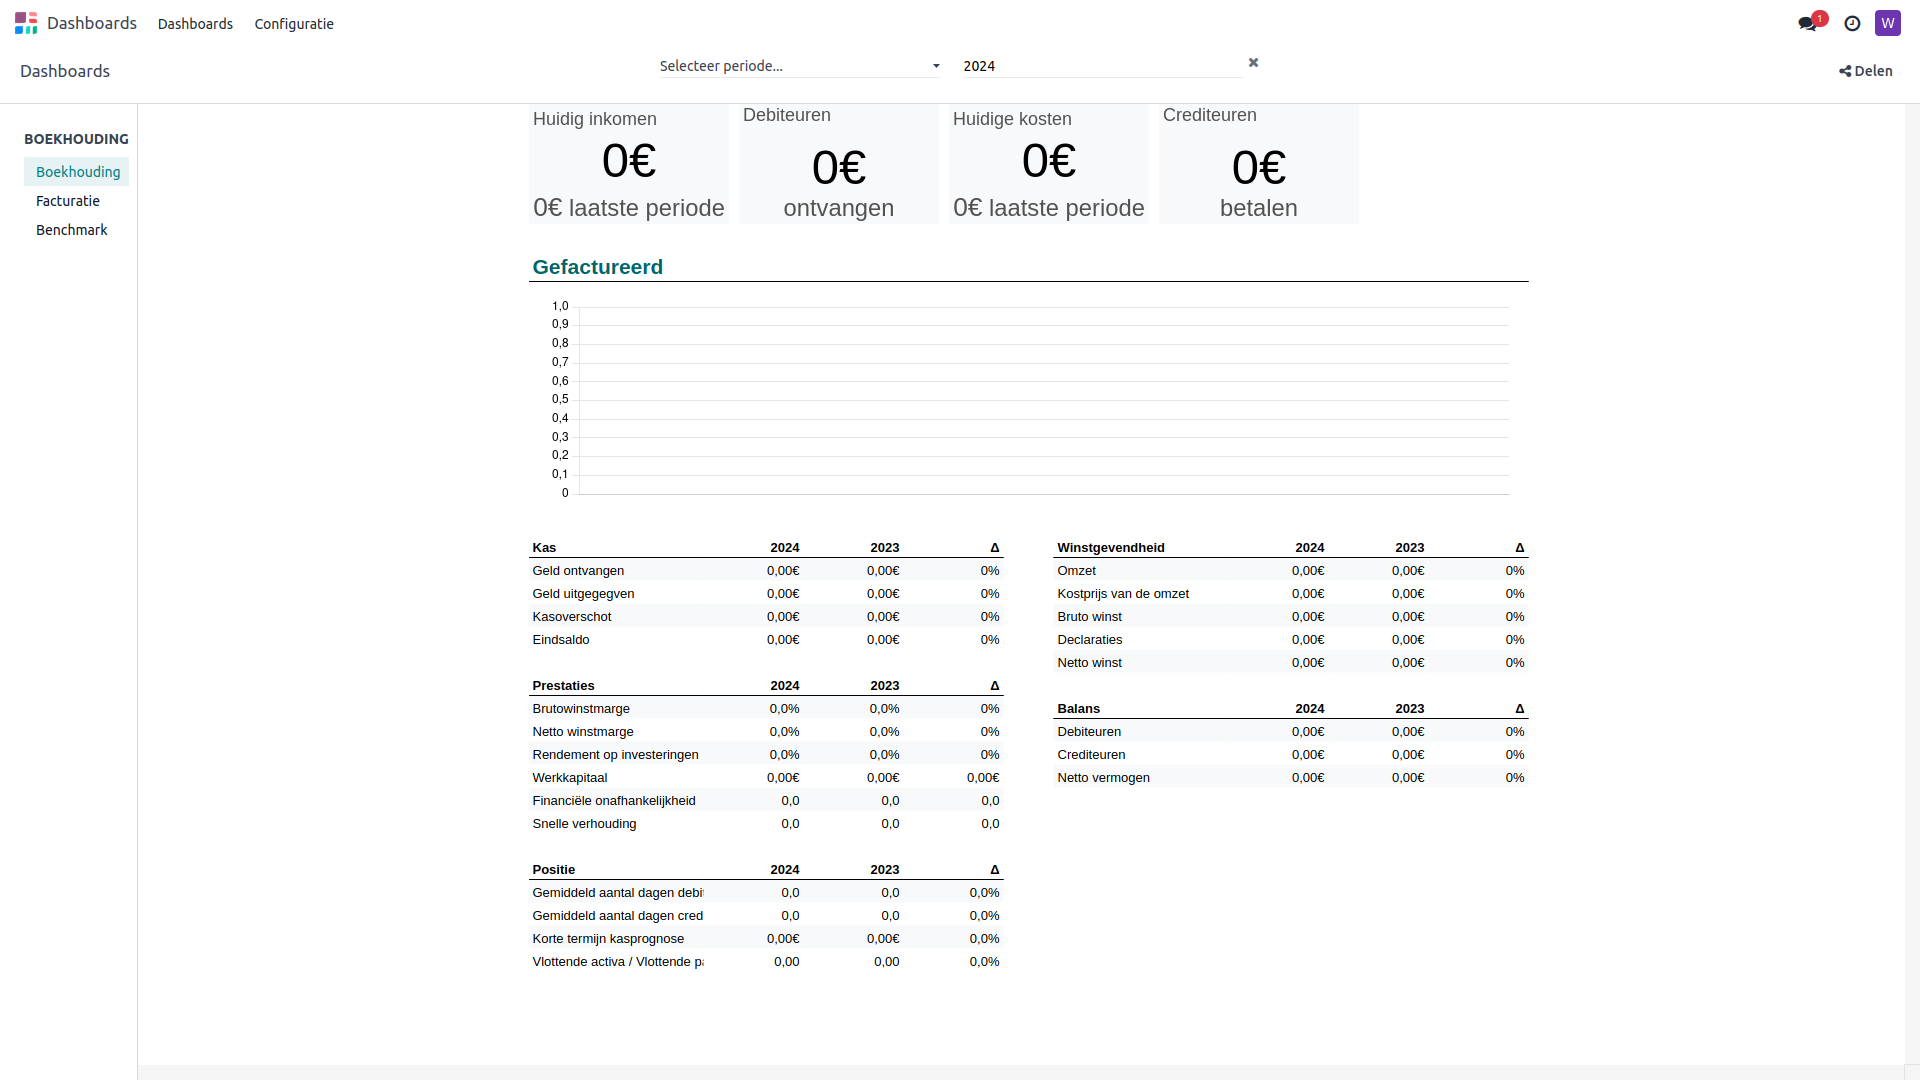The width and height of the screenshot is (1920, 1080).
Task: Click the Gefactureerd chart area
Action: (x=1029, y=400)
